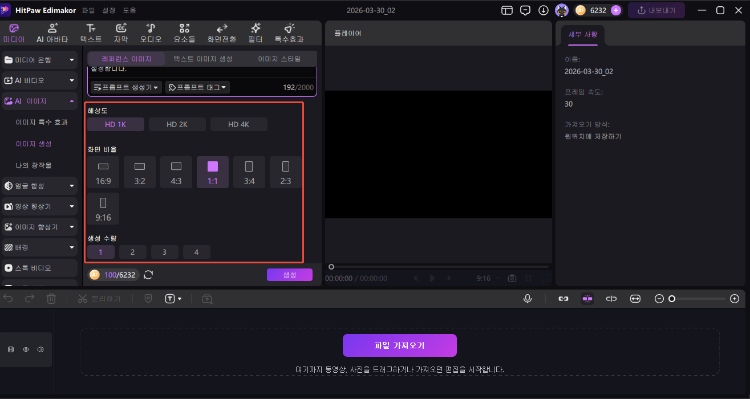Open the feedback message icon in title bar

click(x=525, y=10)
